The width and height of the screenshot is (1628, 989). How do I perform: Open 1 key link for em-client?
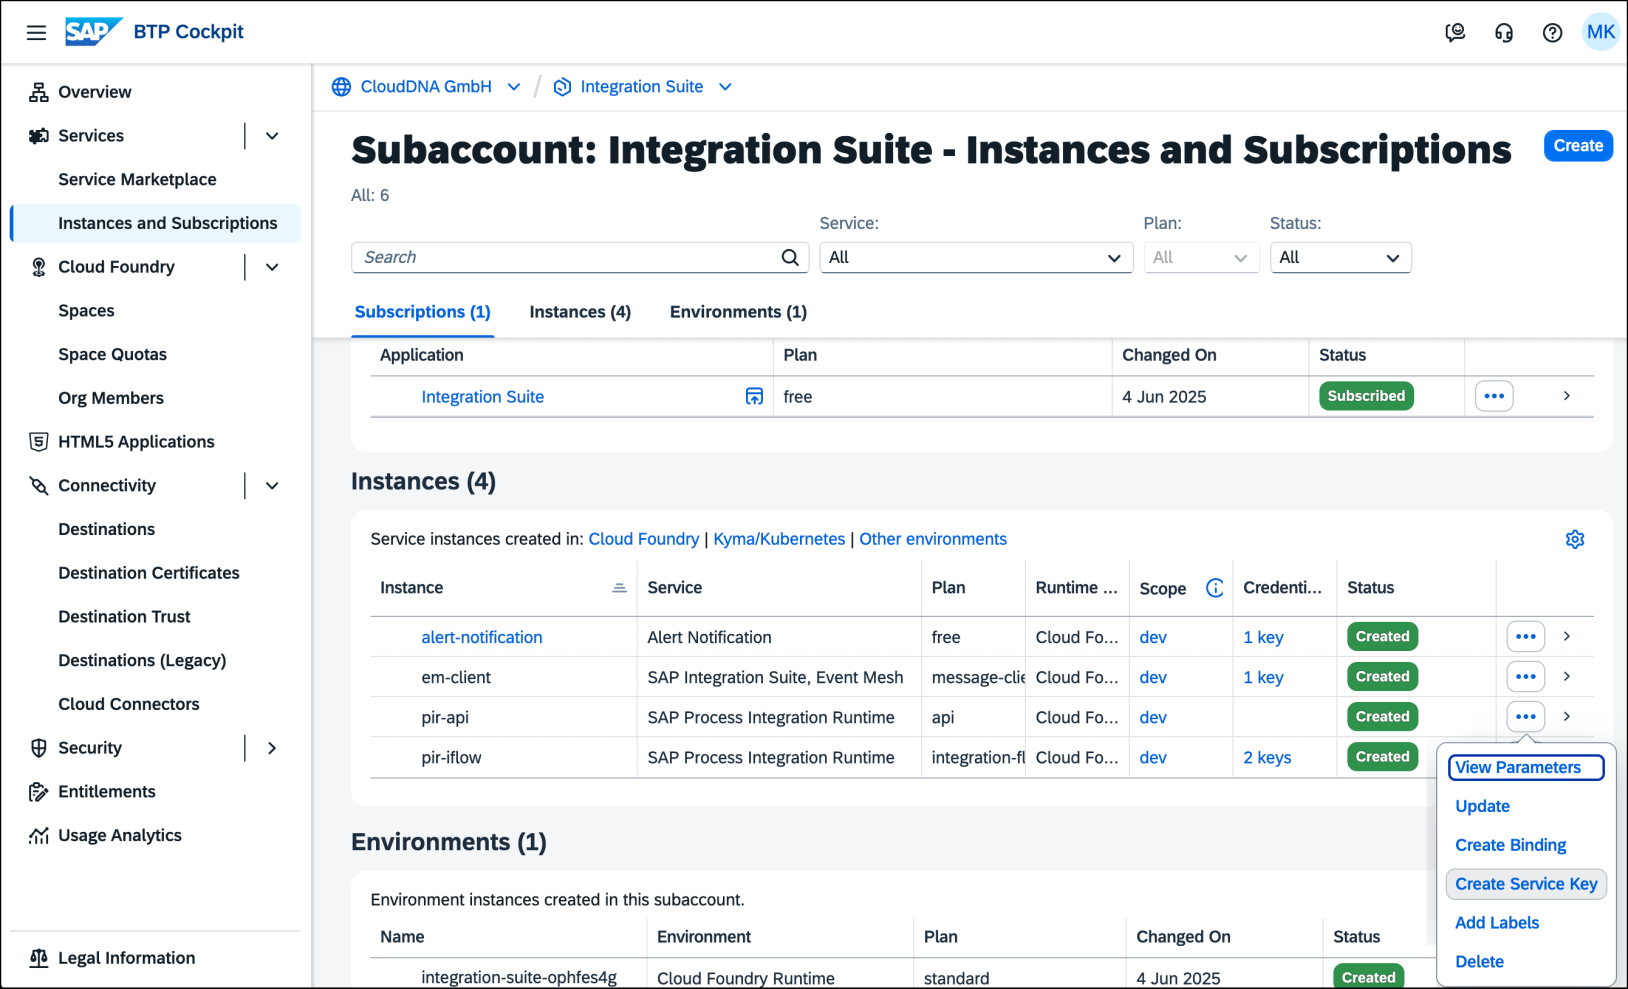(x=1263, y=677)
